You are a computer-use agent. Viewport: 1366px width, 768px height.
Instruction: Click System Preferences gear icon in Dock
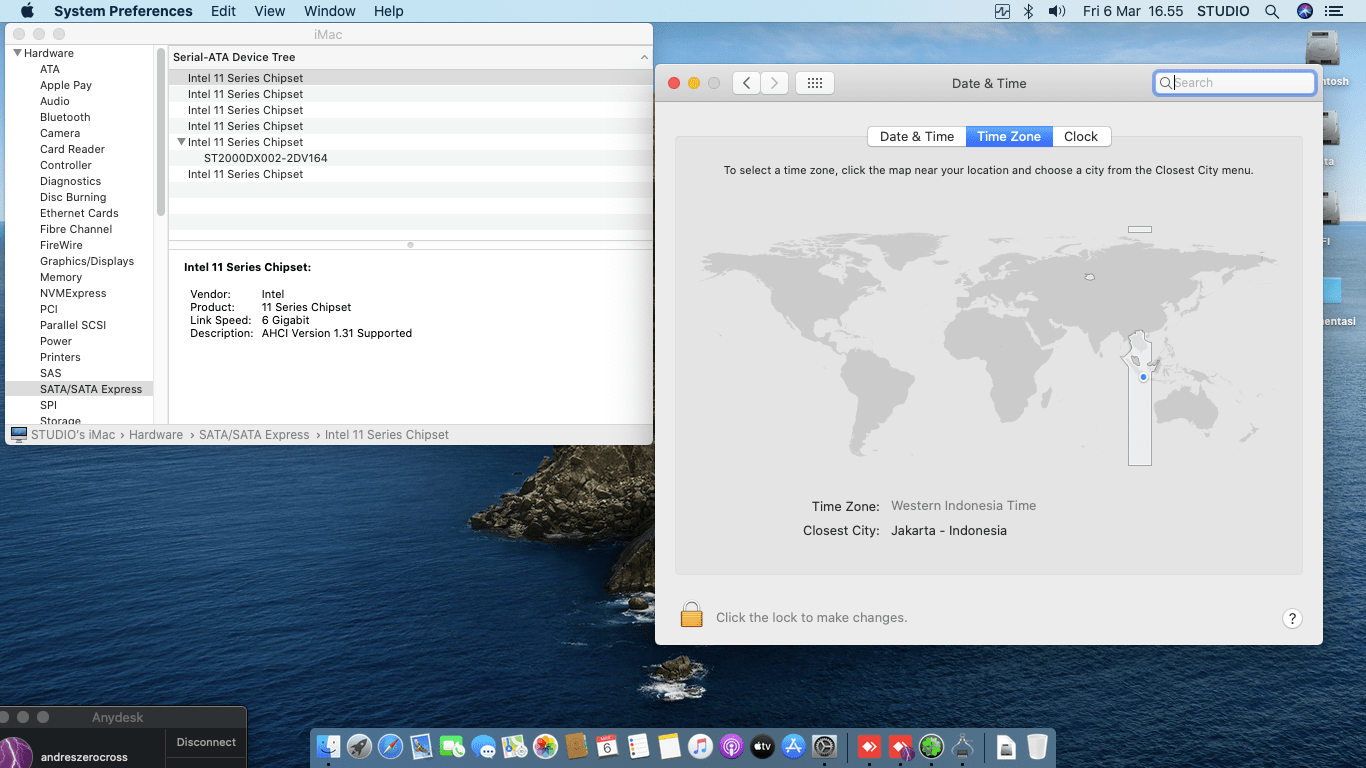824,746
